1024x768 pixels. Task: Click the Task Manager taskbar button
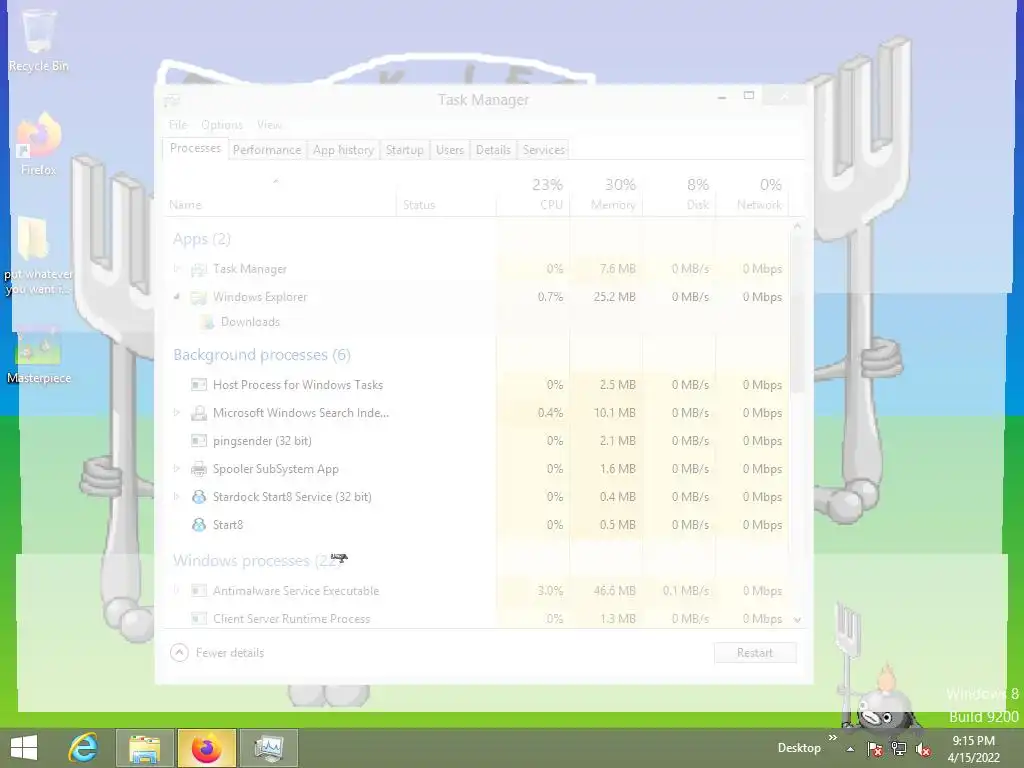[268, 748]
